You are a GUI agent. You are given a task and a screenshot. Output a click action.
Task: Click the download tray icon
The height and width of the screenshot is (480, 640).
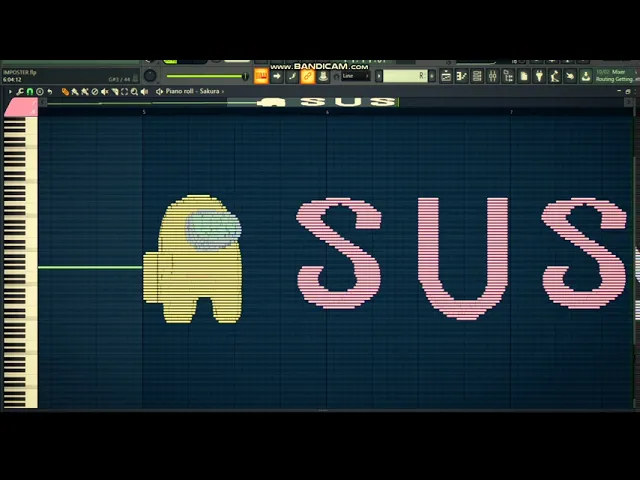(x=586, y=76)
